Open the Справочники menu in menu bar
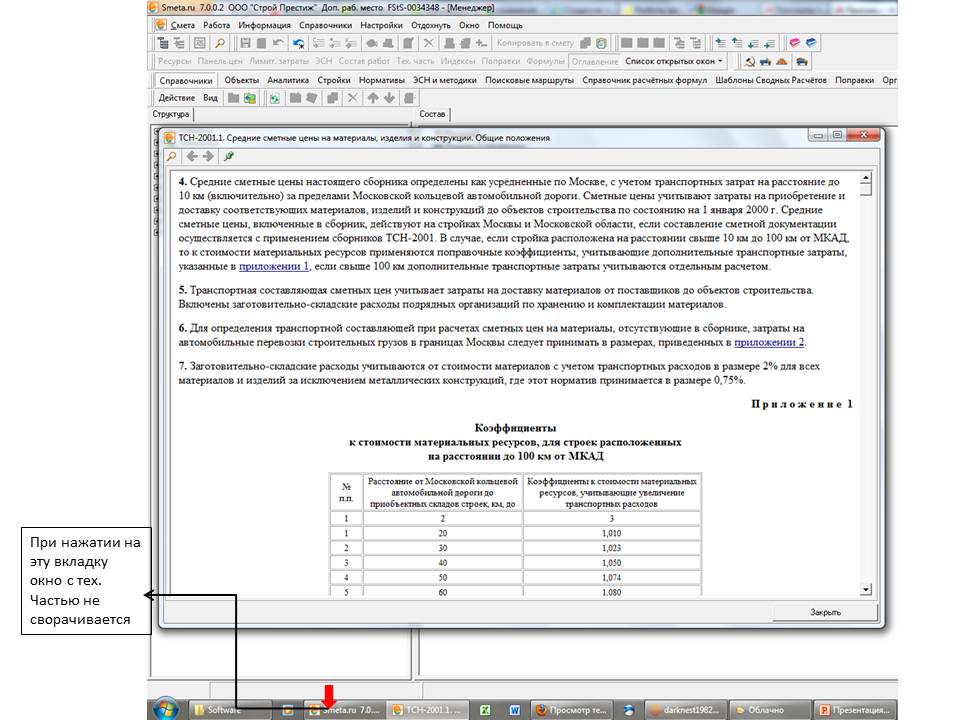 [x=325, y=25]
